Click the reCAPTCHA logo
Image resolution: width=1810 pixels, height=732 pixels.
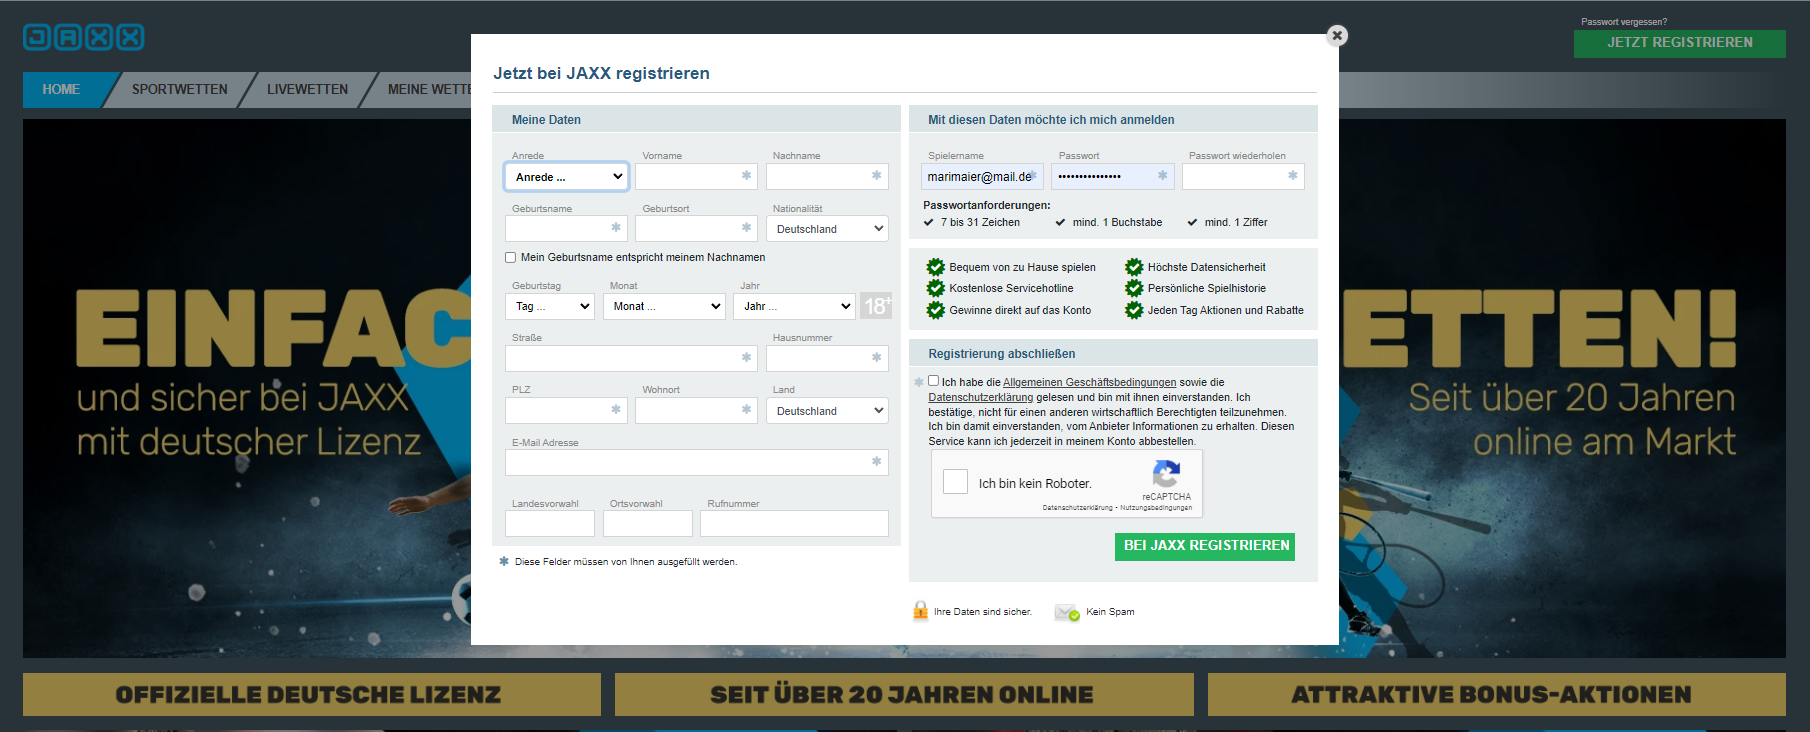1166,474
